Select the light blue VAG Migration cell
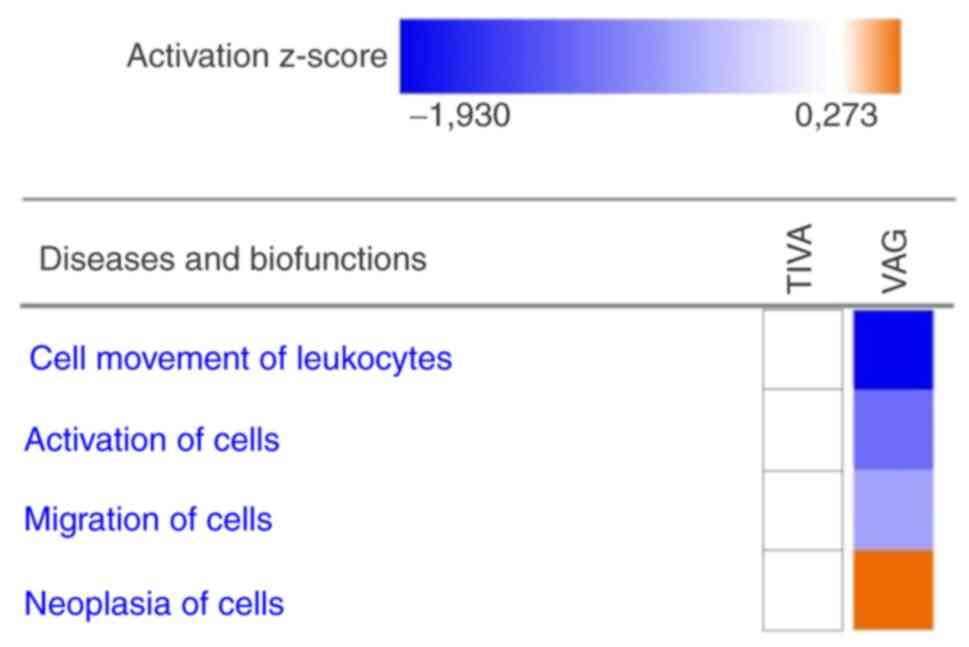 coord(893,510)
